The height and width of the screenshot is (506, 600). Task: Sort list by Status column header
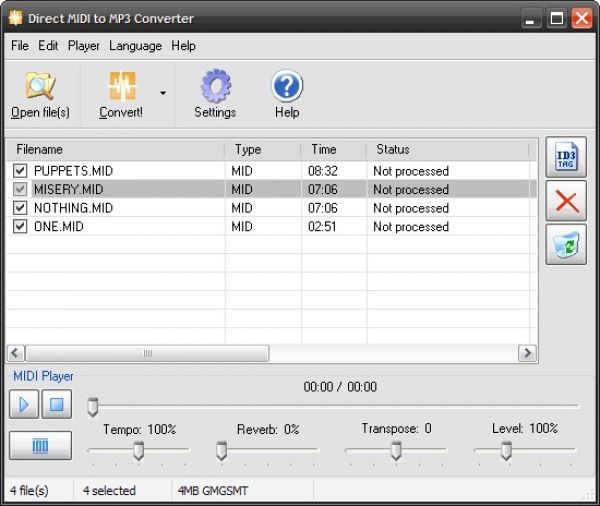(448, 150)
